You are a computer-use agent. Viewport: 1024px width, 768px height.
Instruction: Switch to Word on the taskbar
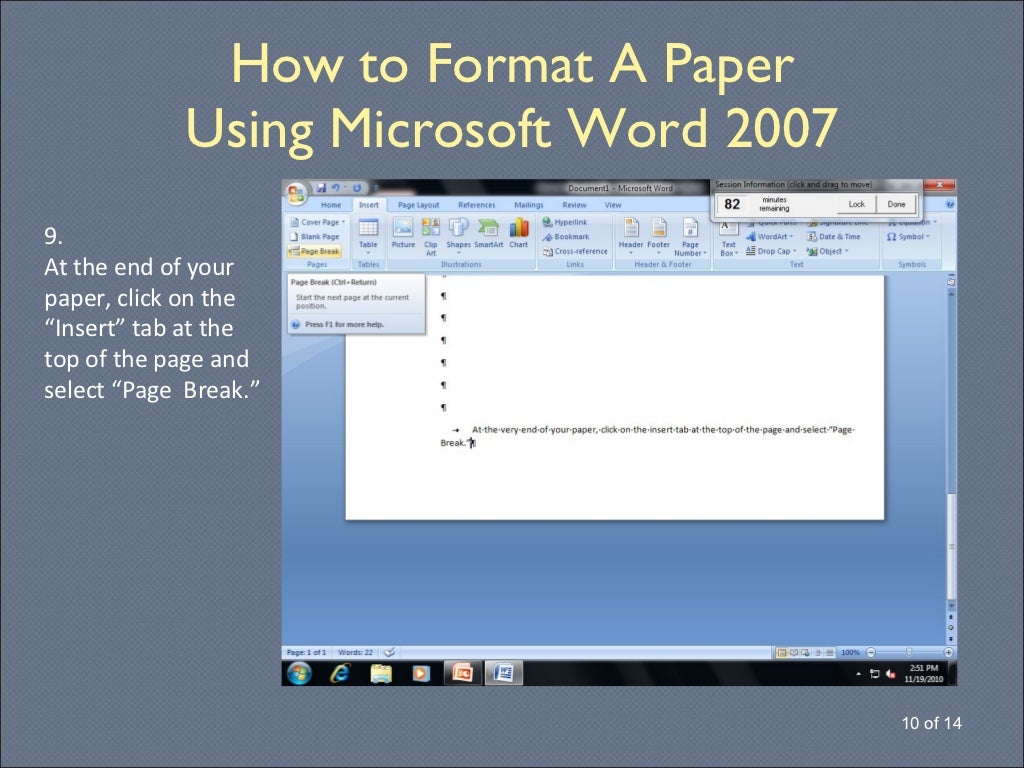504,673
